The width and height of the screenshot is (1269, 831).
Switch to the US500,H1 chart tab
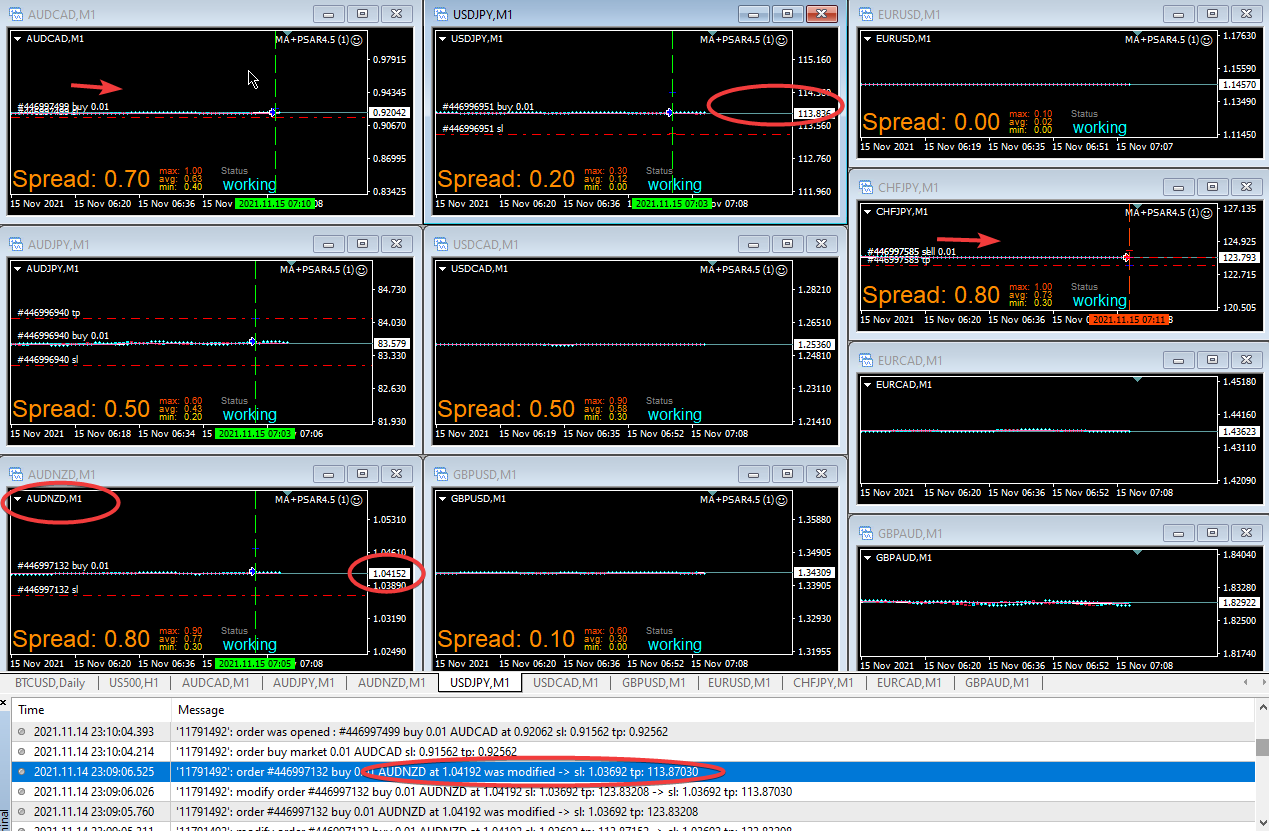click(134, 683)
